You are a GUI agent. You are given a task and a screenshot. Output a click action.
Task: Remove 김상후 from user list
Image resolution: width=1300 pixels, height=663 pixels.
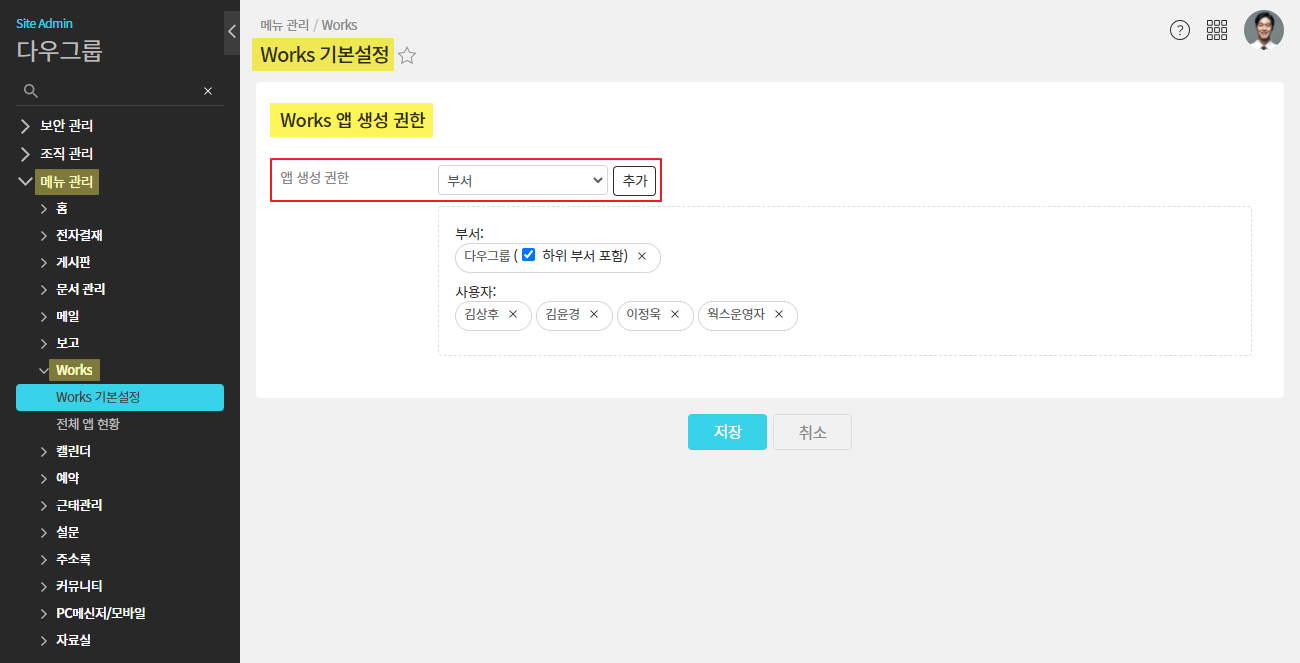[x=513, y=314]
